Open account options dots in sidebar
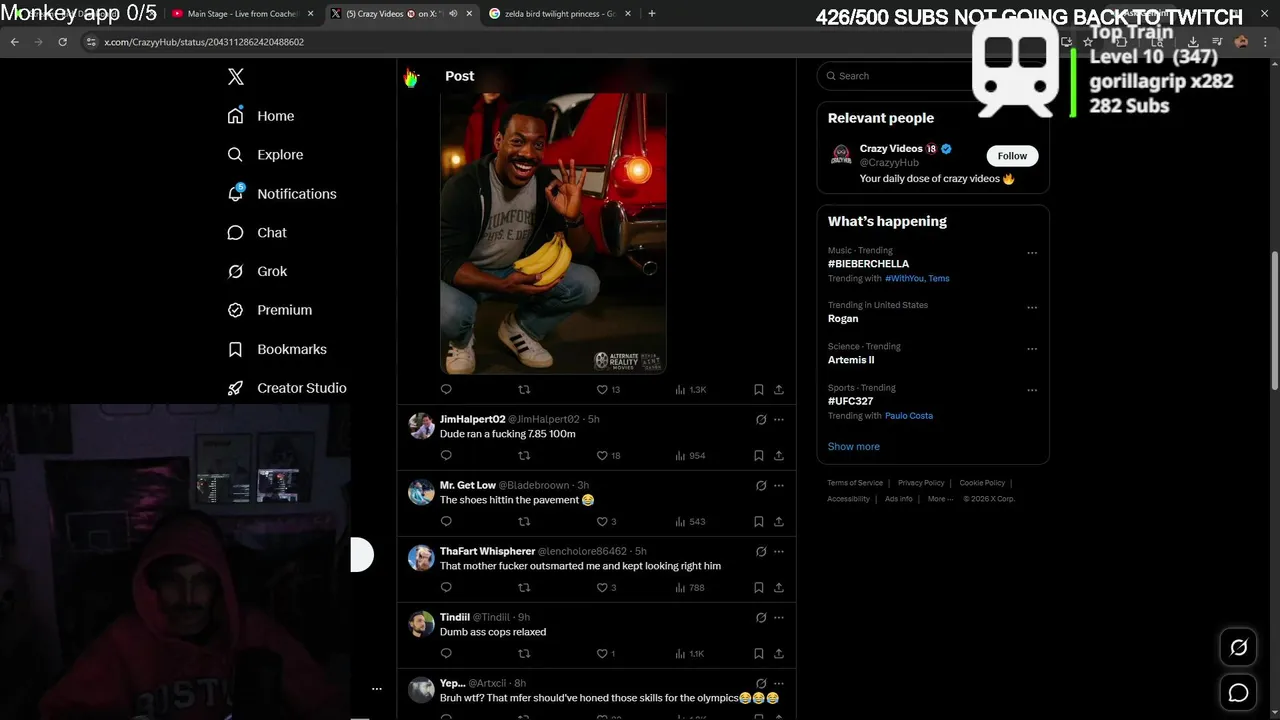This screenshot has width=1280, height=720. tap(377, 689)
